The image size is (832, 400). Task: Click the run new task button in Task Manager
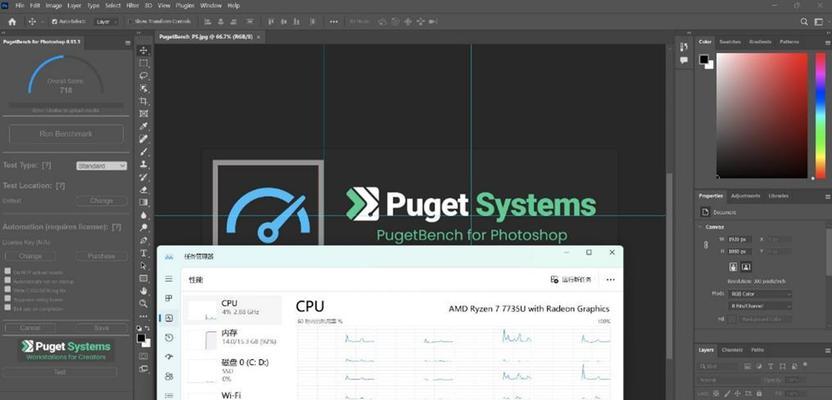tap(571, 280)
